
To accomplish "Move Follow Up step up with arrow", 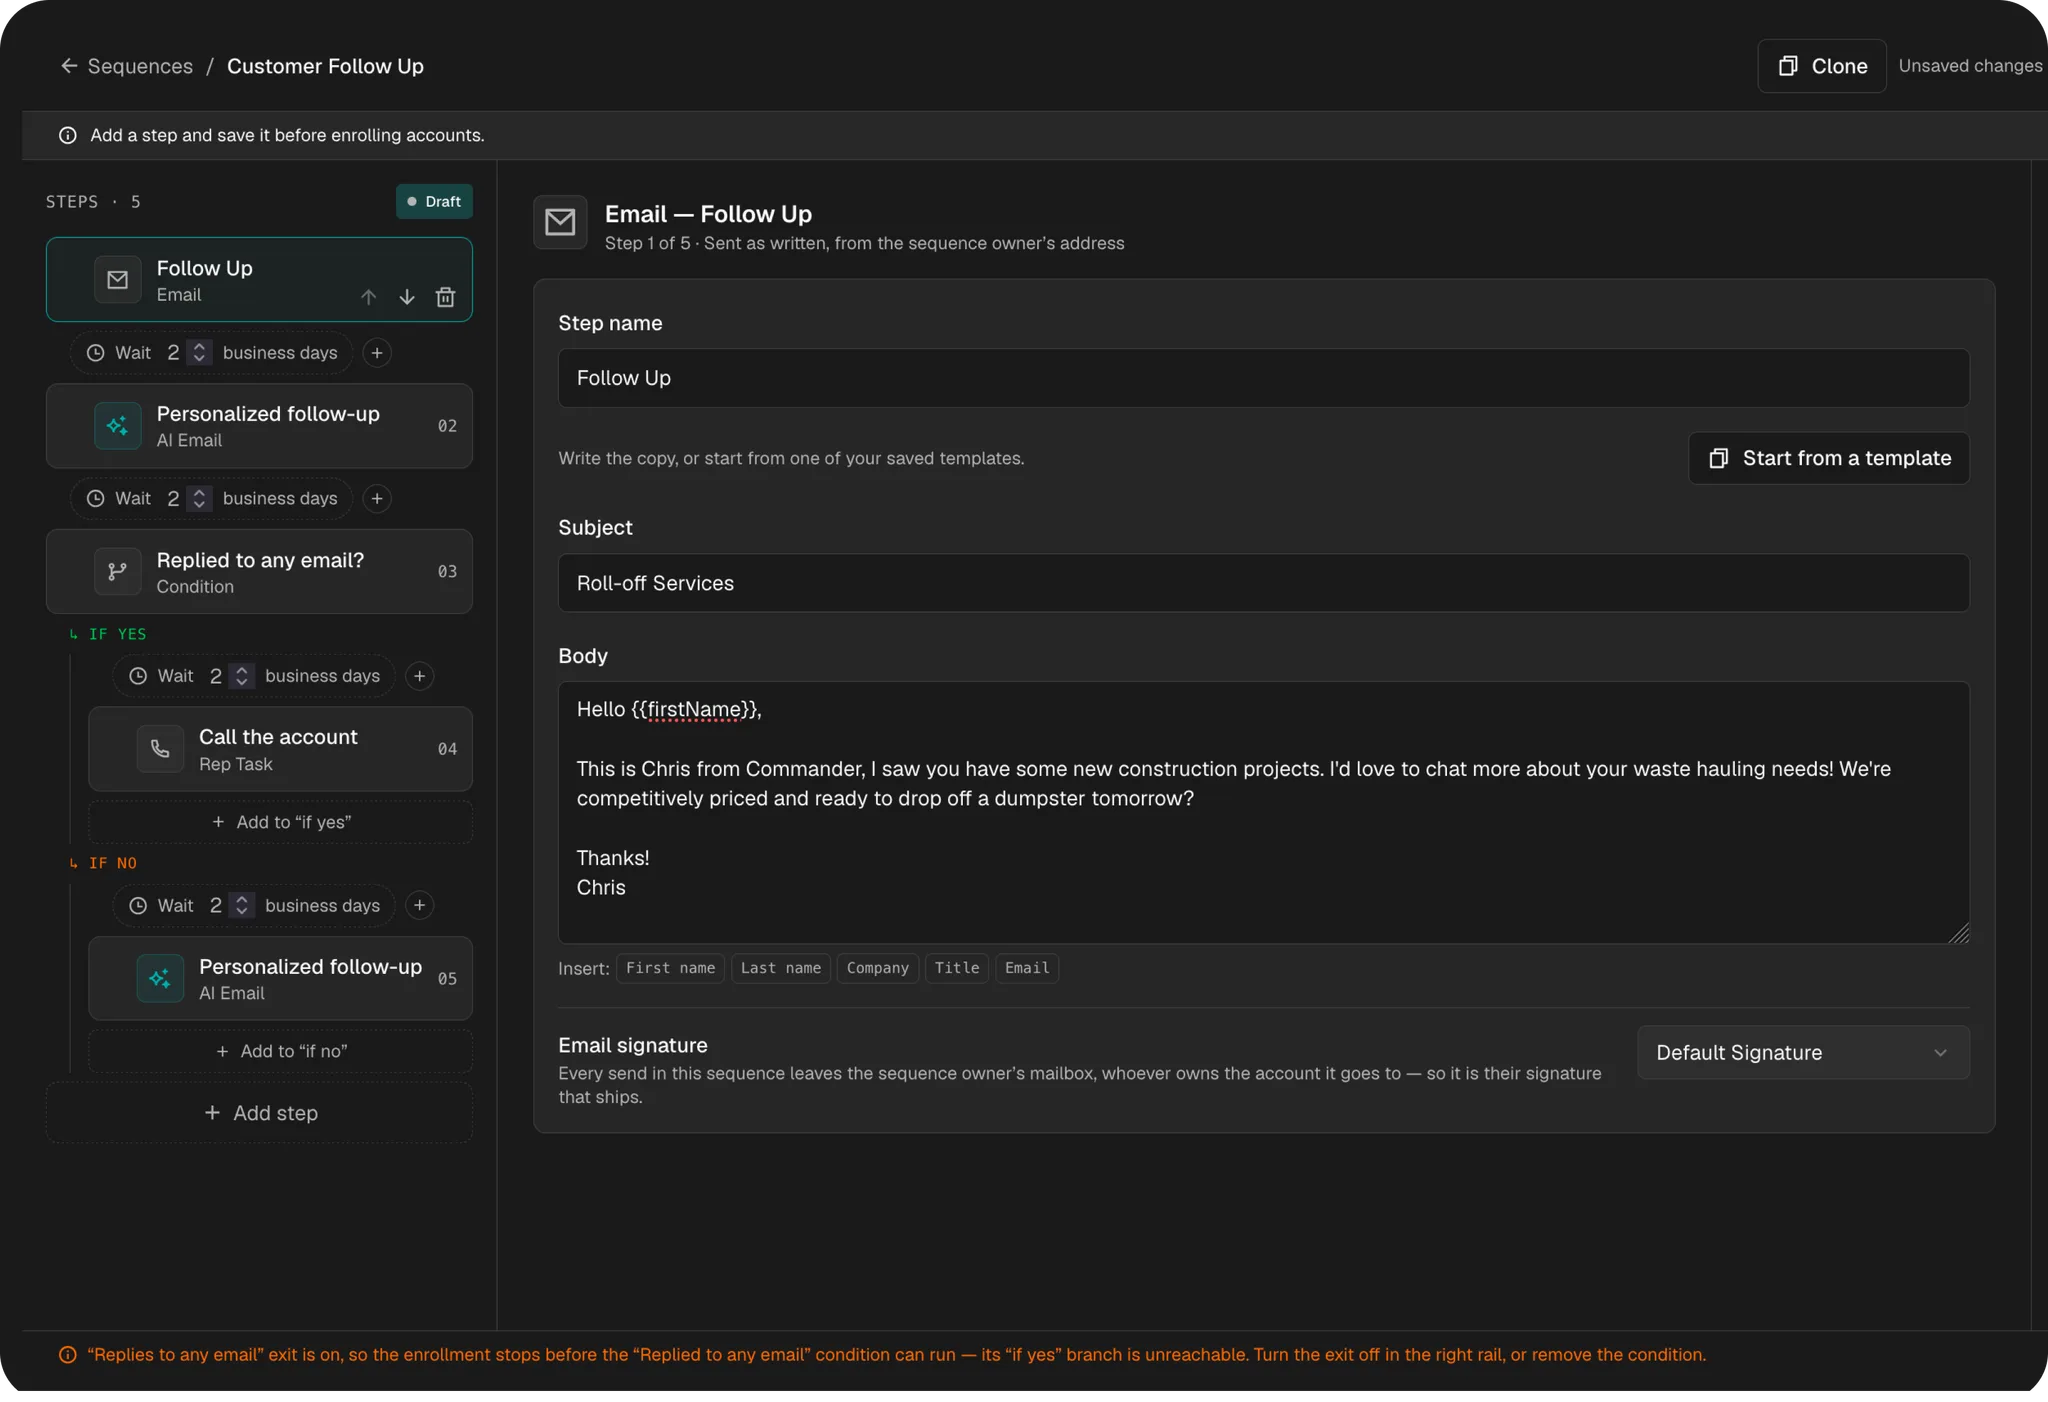I will coord(369,297).
